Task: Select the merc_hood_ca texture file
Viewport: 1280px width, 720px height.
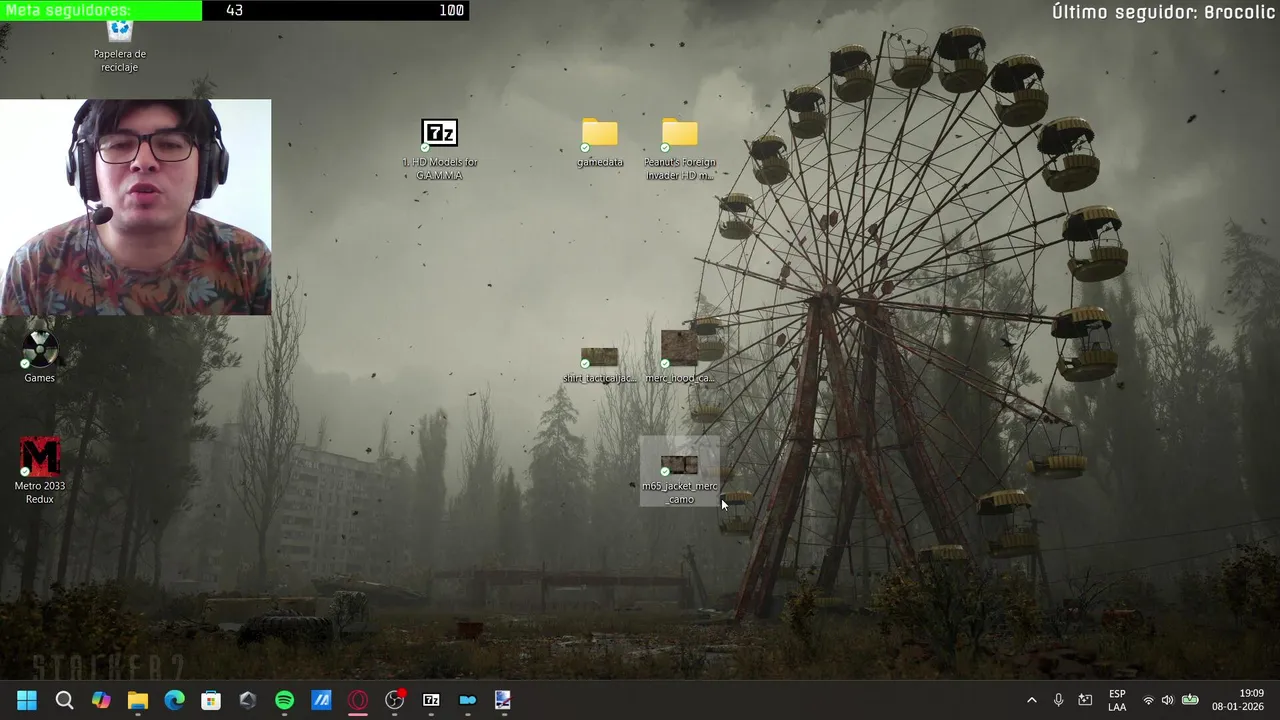Action: 680,358
